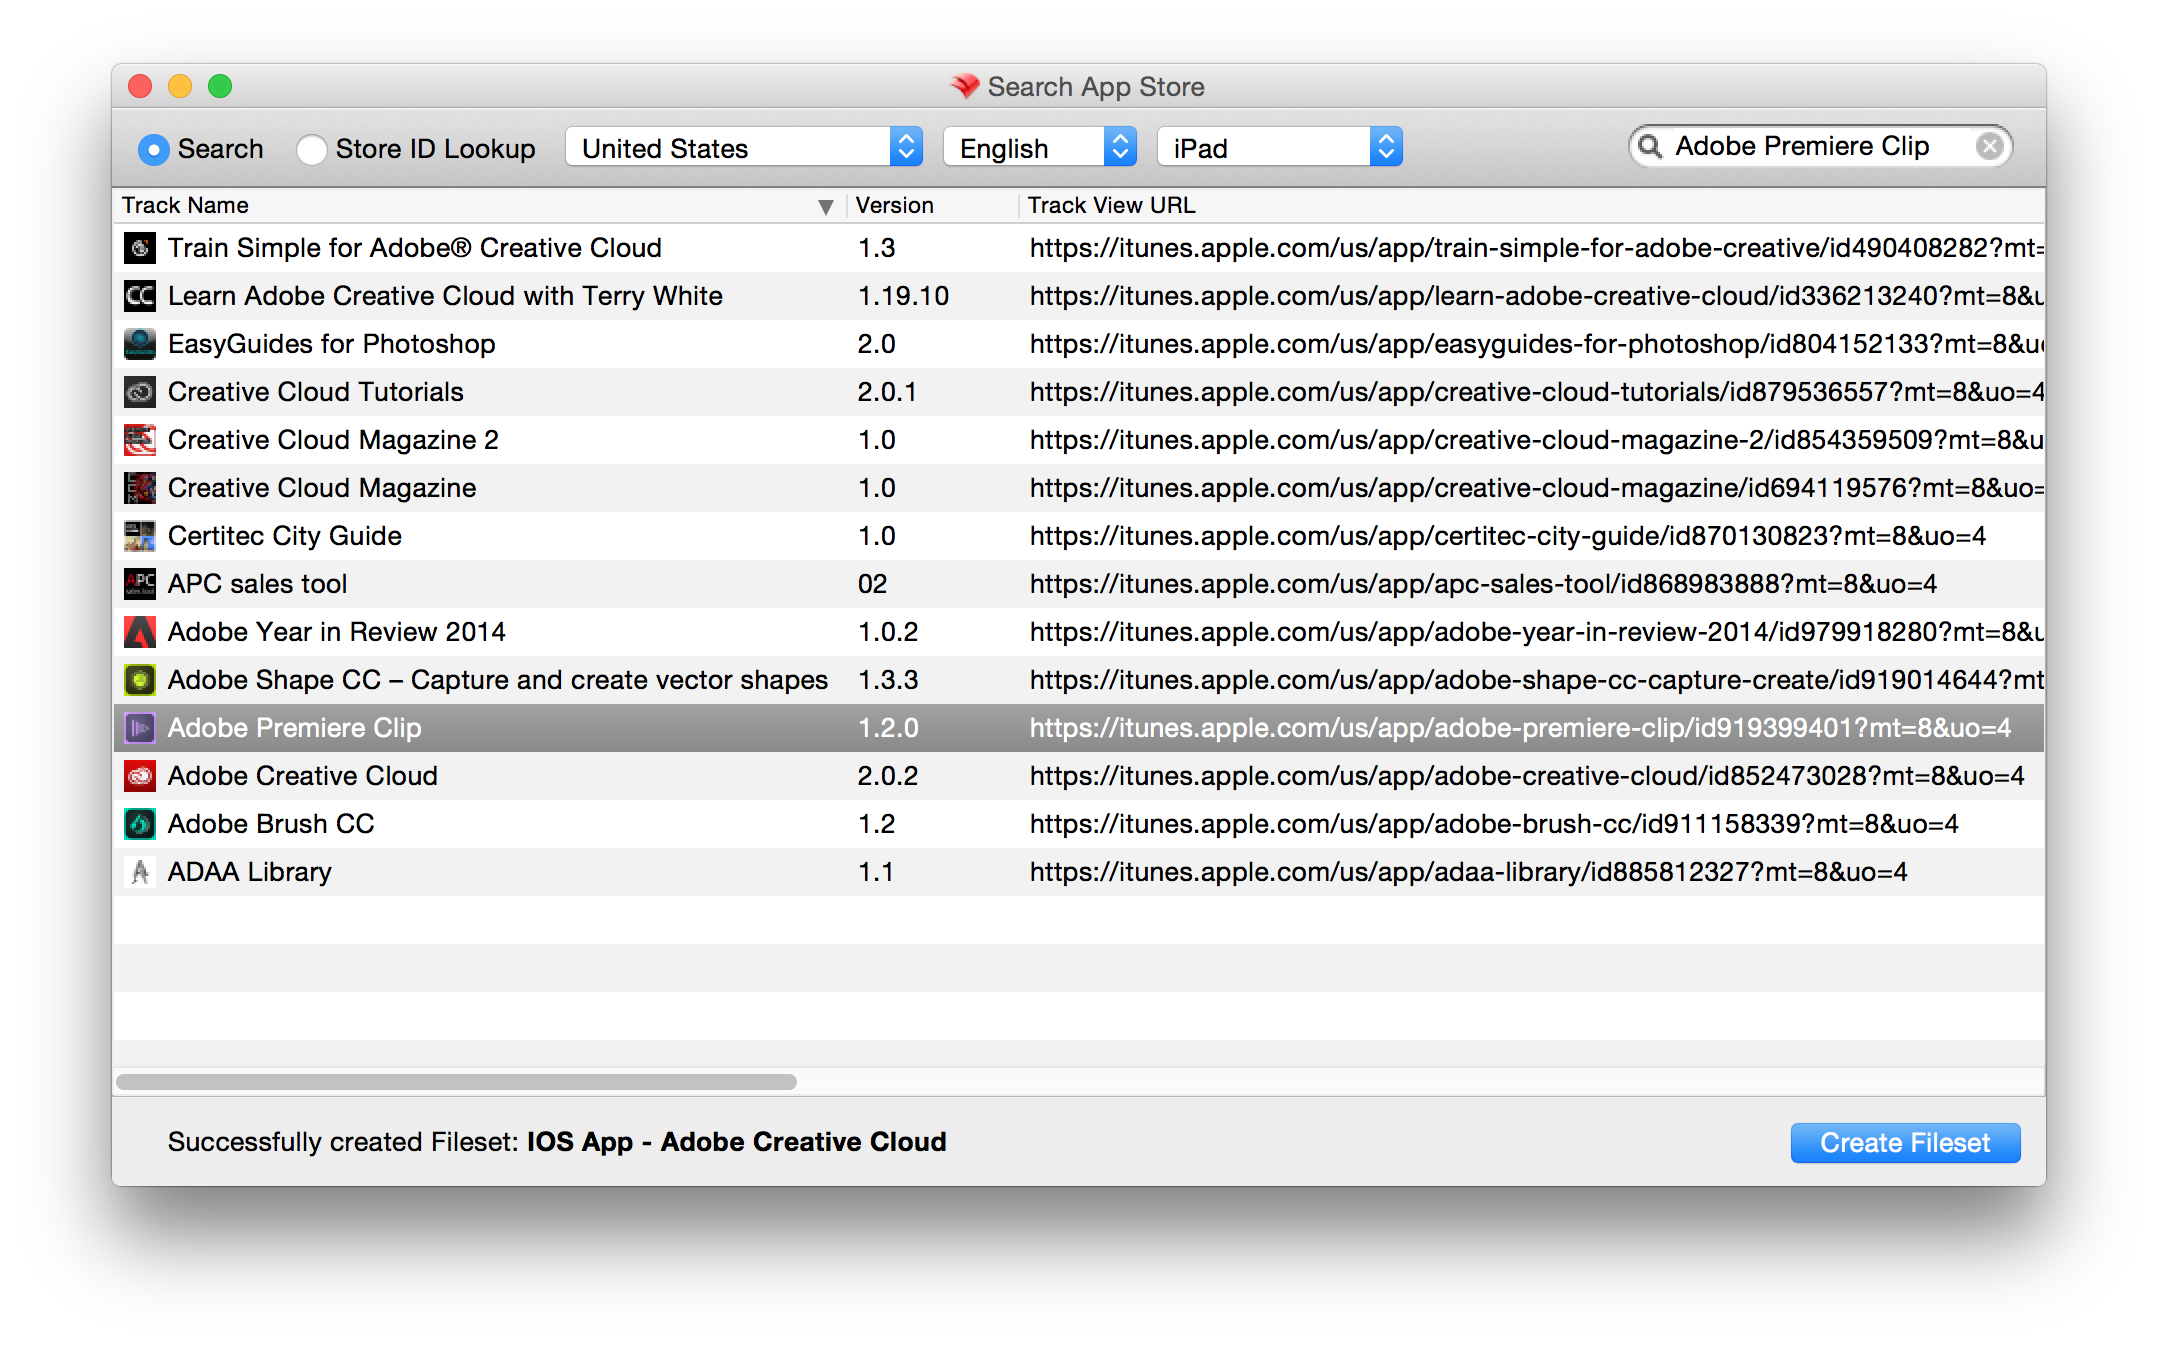The height and width of the screenshot is (1346, 2158).
Task: Open the English language dropdown
Action: coord(1039,148)
